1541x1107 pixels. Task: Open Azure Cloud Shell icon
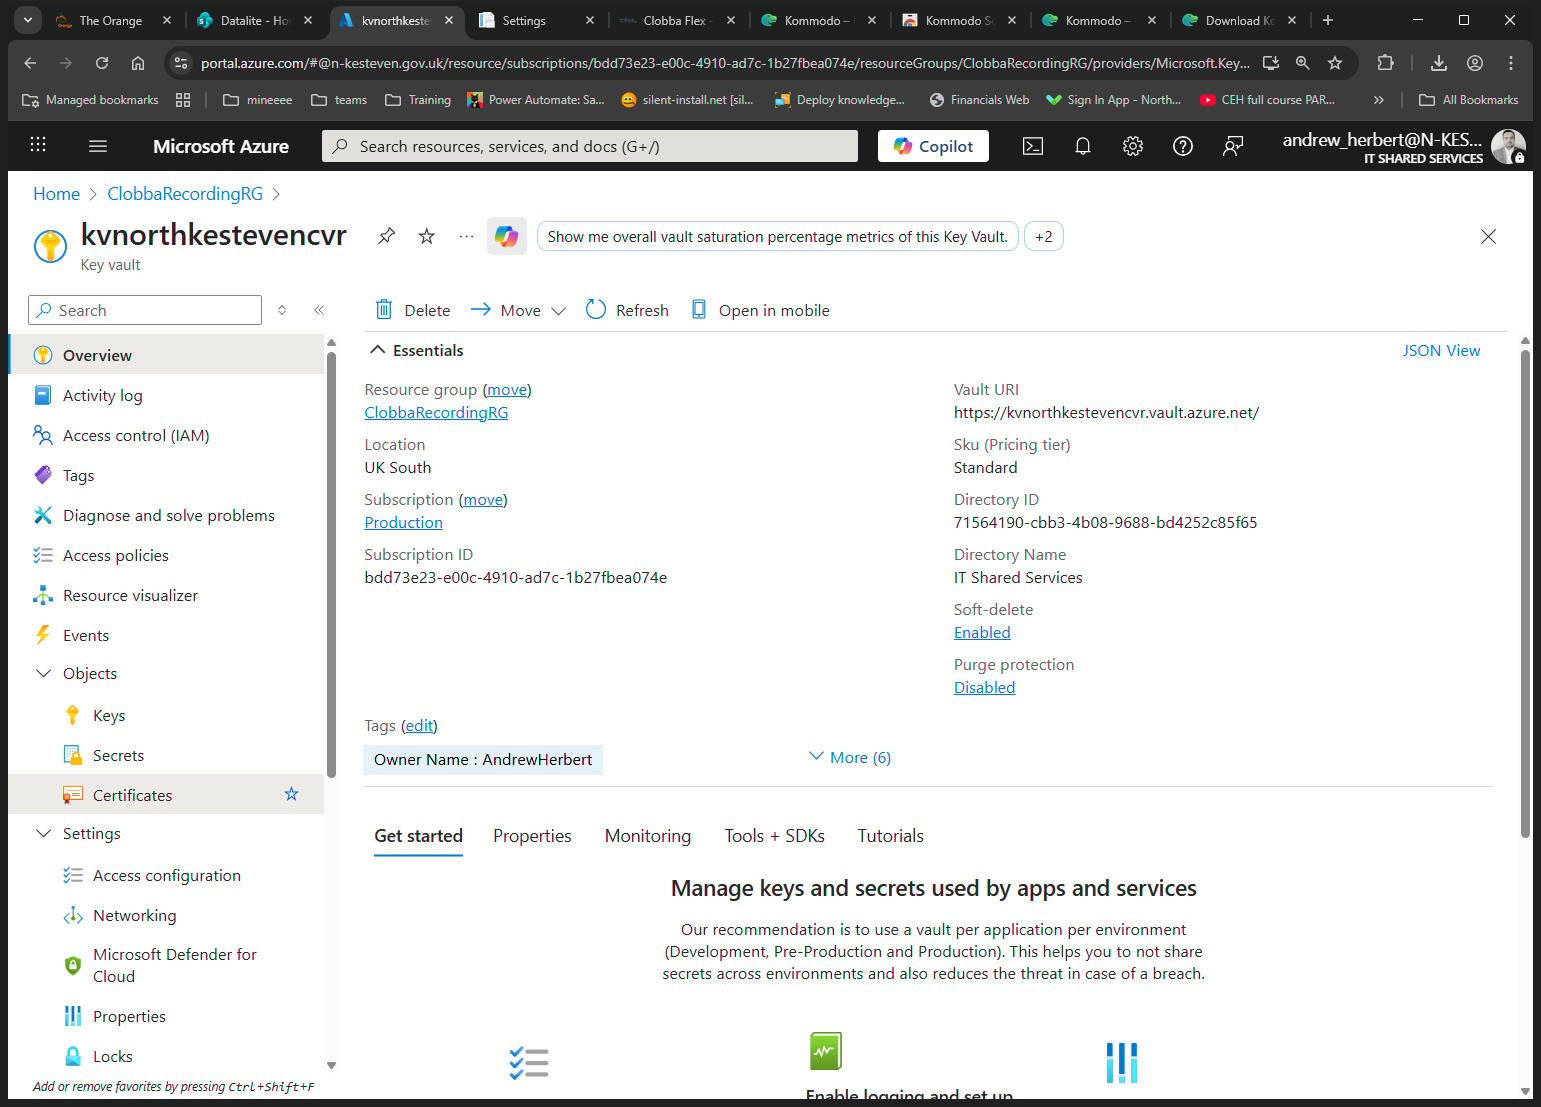pos(1033,146)
